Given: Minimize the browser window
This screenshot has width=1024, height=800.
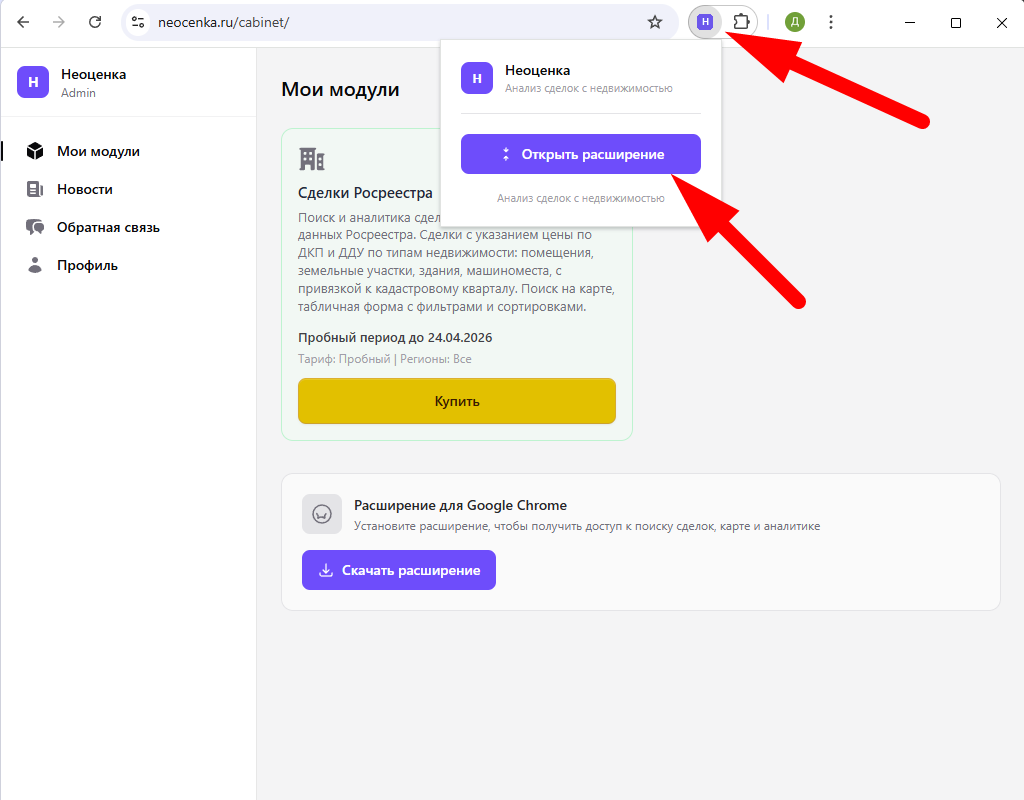Looking at the screenshot, I should pos(910,22).
